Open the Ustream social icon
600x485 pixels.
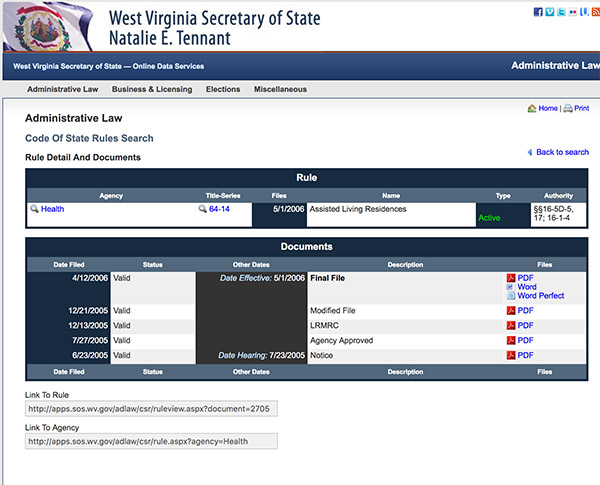584,12
